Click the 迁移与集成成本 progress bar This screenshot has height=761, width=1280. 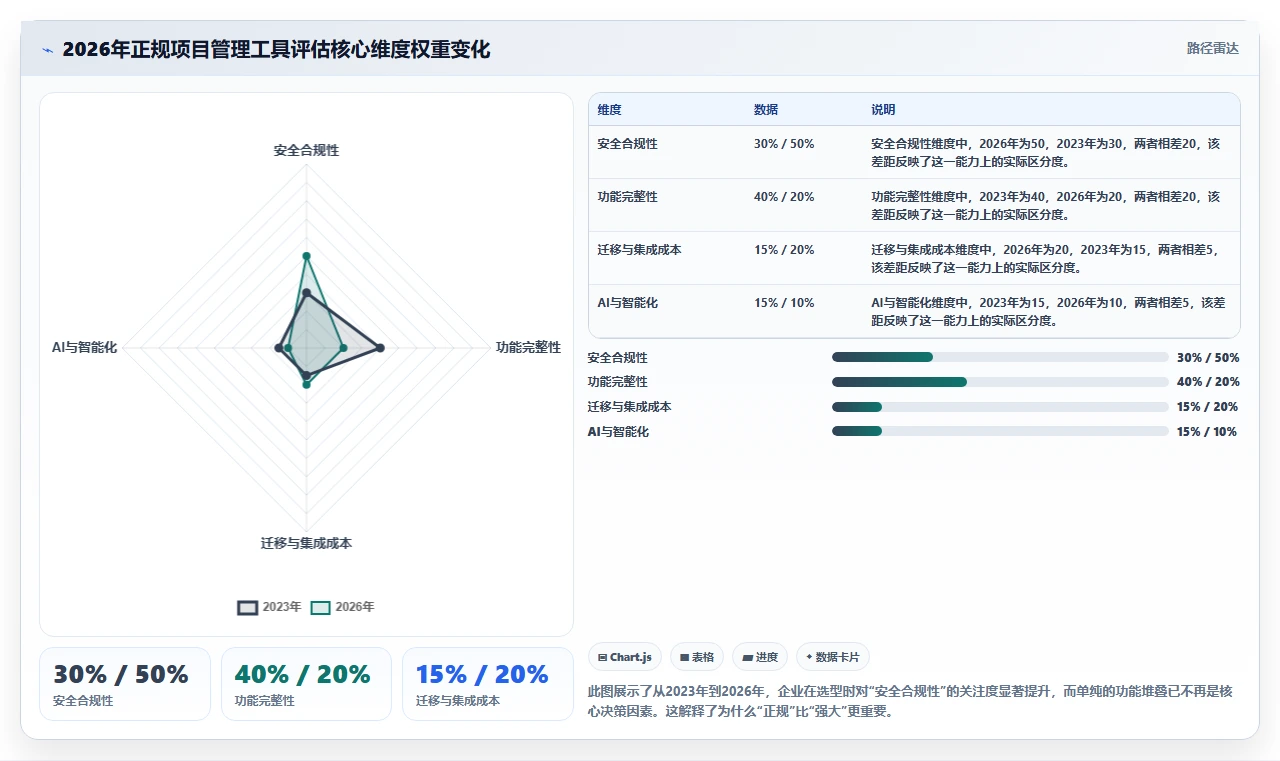tap(1000, 407)
